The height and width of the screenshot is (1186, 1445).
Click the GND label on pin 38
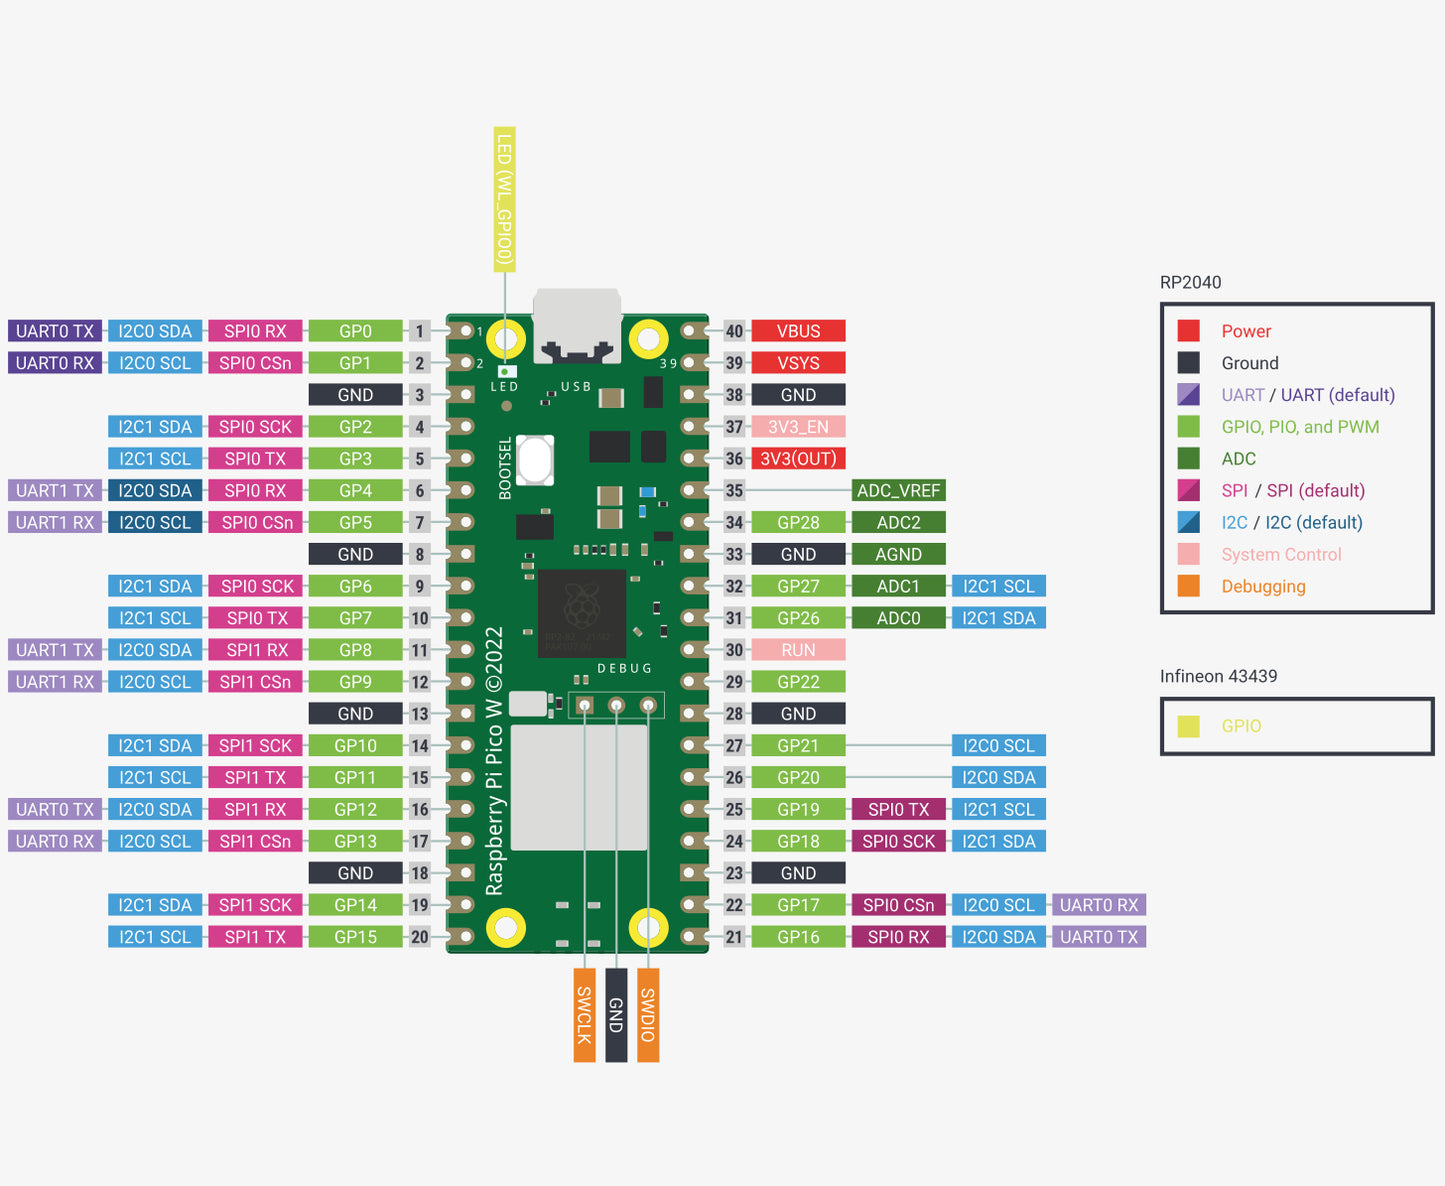(798, 395)
